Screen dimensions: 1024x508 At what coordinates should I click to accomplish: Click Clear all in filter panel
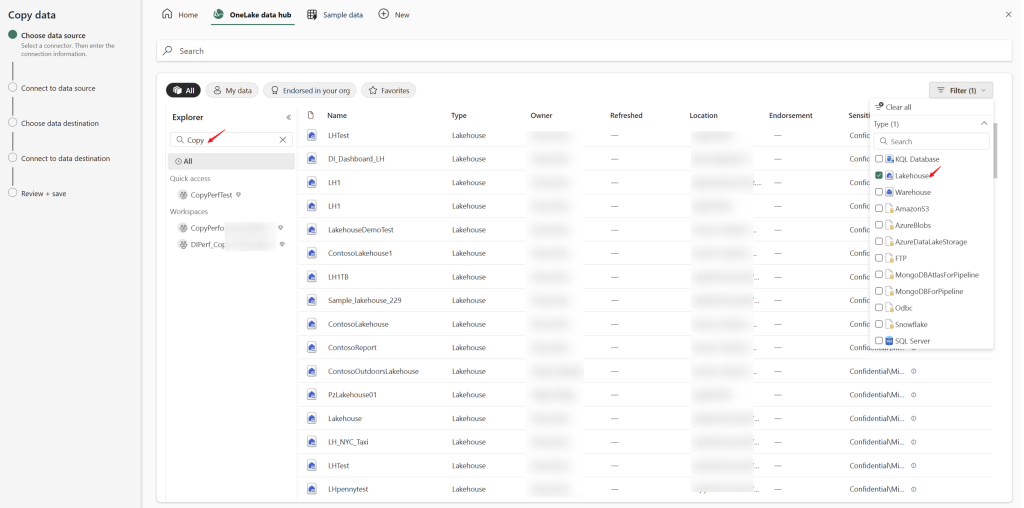tap(893, 107)
